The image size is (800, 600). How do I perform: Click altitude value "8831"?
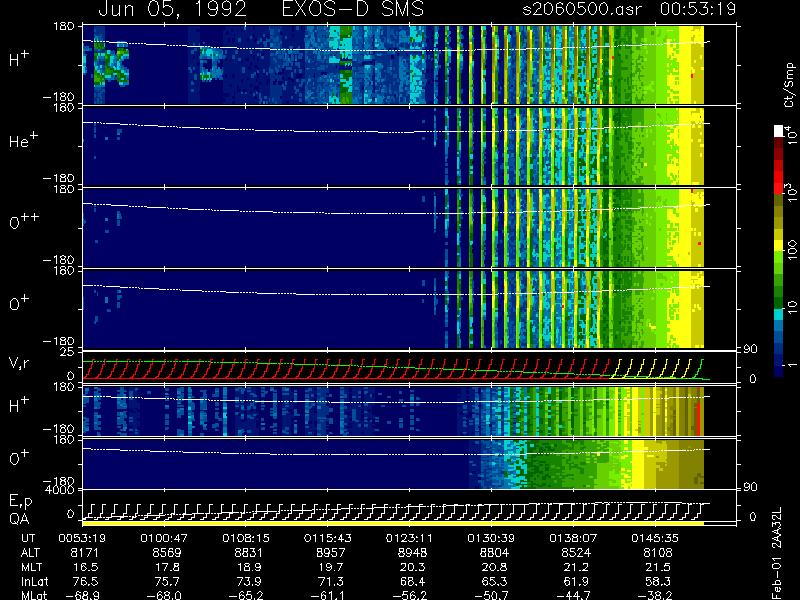[x=248, y=553]
